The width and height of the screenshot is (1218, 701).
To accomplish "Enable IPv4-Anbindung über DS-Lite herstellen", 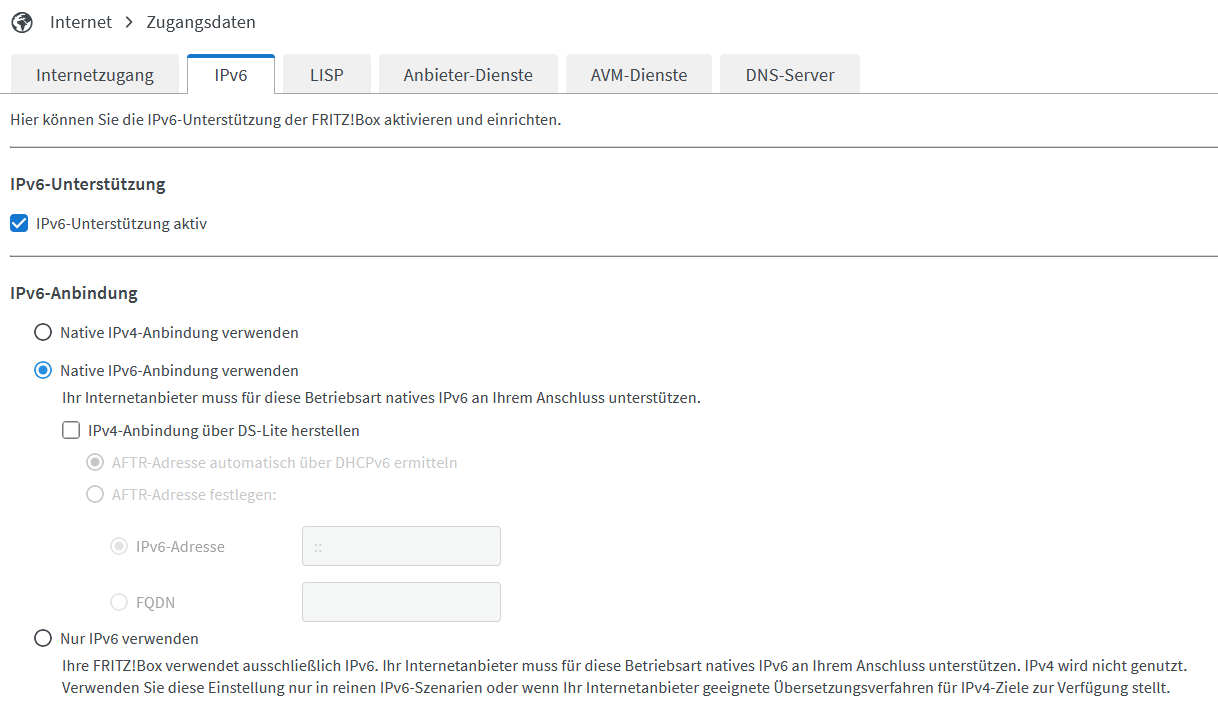I will (x=71, y=431).
